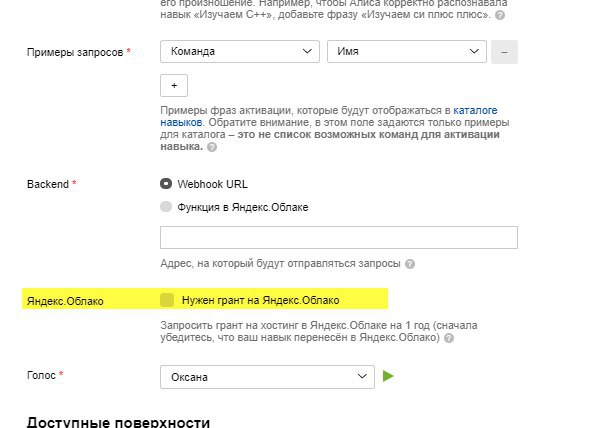Image resolution: width=606 pixels, height=428 pixels.
Task: Add a new example request with plus
Action: (x=174, y=85)
